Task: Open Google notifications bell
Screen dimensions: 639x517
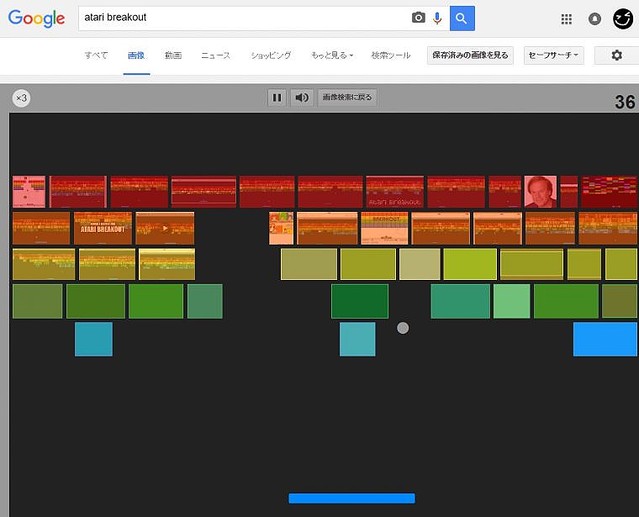Action: point(595,19)
